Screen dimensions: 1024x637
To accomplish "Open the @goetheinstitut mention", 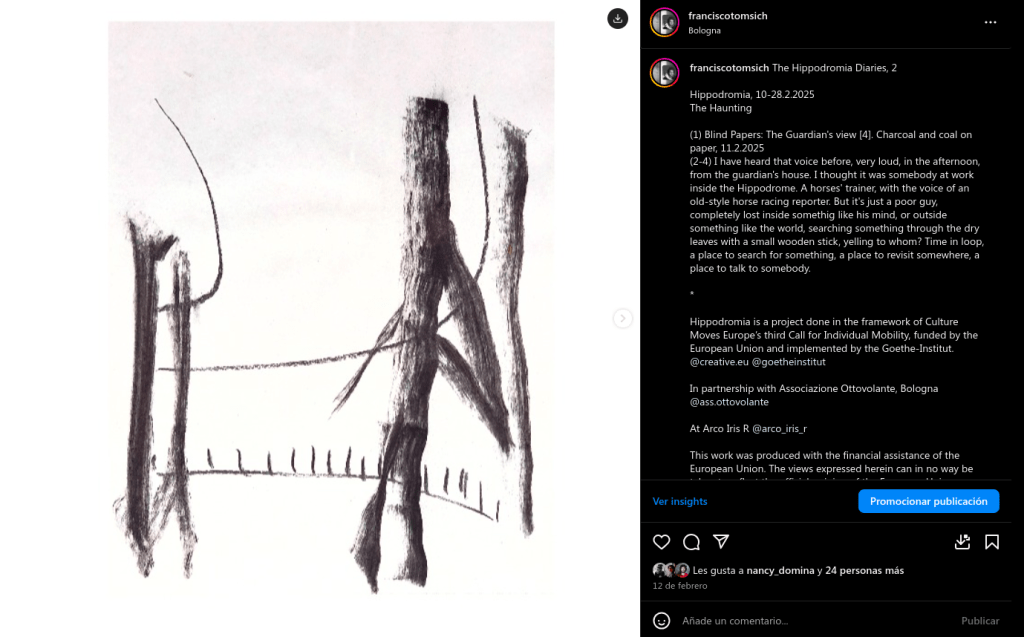I will point(788,362).
